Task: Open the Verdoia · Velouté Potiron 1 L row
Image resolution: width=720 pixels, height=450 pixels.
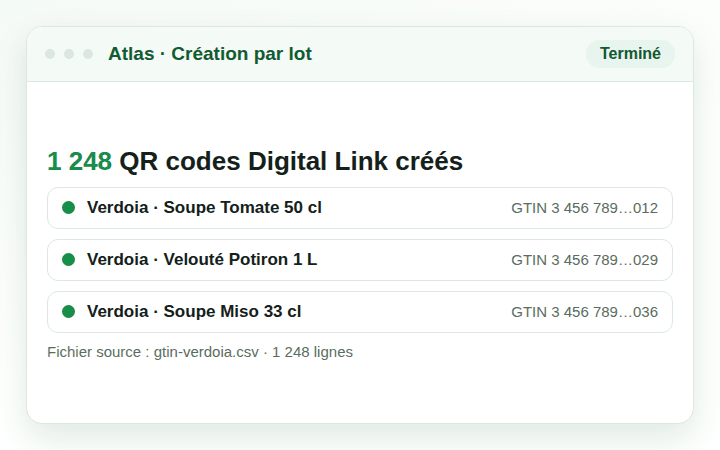Action: pyautogui.click(x=360, y=260)
